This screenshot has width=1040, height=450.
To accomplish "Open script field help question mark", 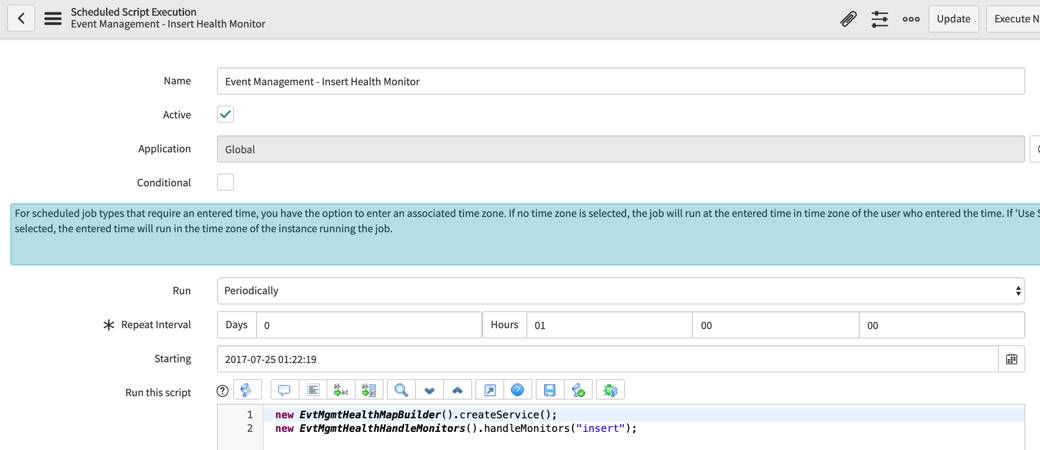I will click(x=223, y=390).
